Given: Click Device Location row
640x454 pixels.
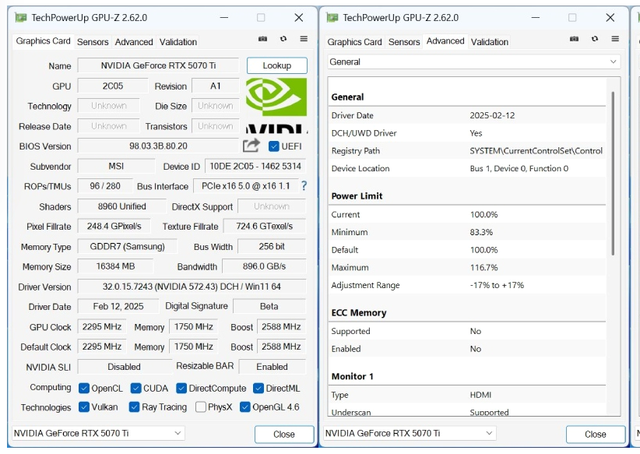Looking at the screenshot, I should pyautogui.click(x=467, y=169).
